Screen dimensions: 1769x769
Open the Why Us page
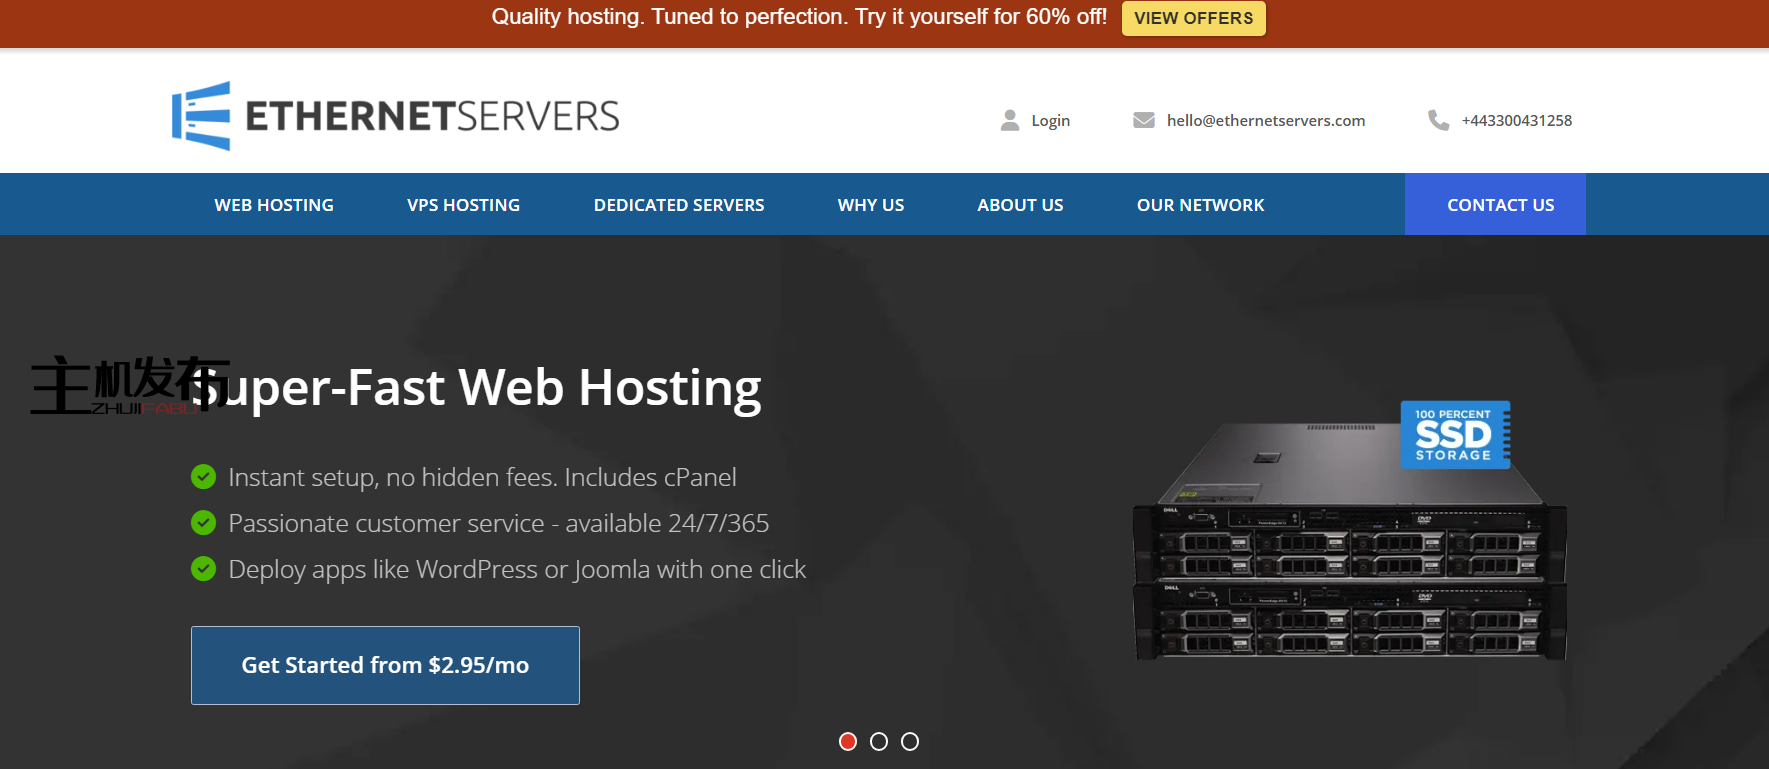coord(871,205)
